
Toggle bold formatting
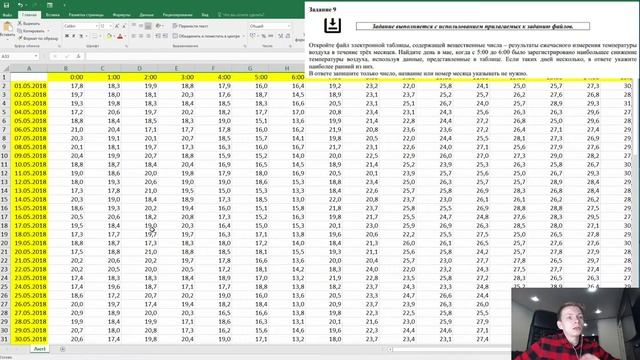[x=67, y=36]
